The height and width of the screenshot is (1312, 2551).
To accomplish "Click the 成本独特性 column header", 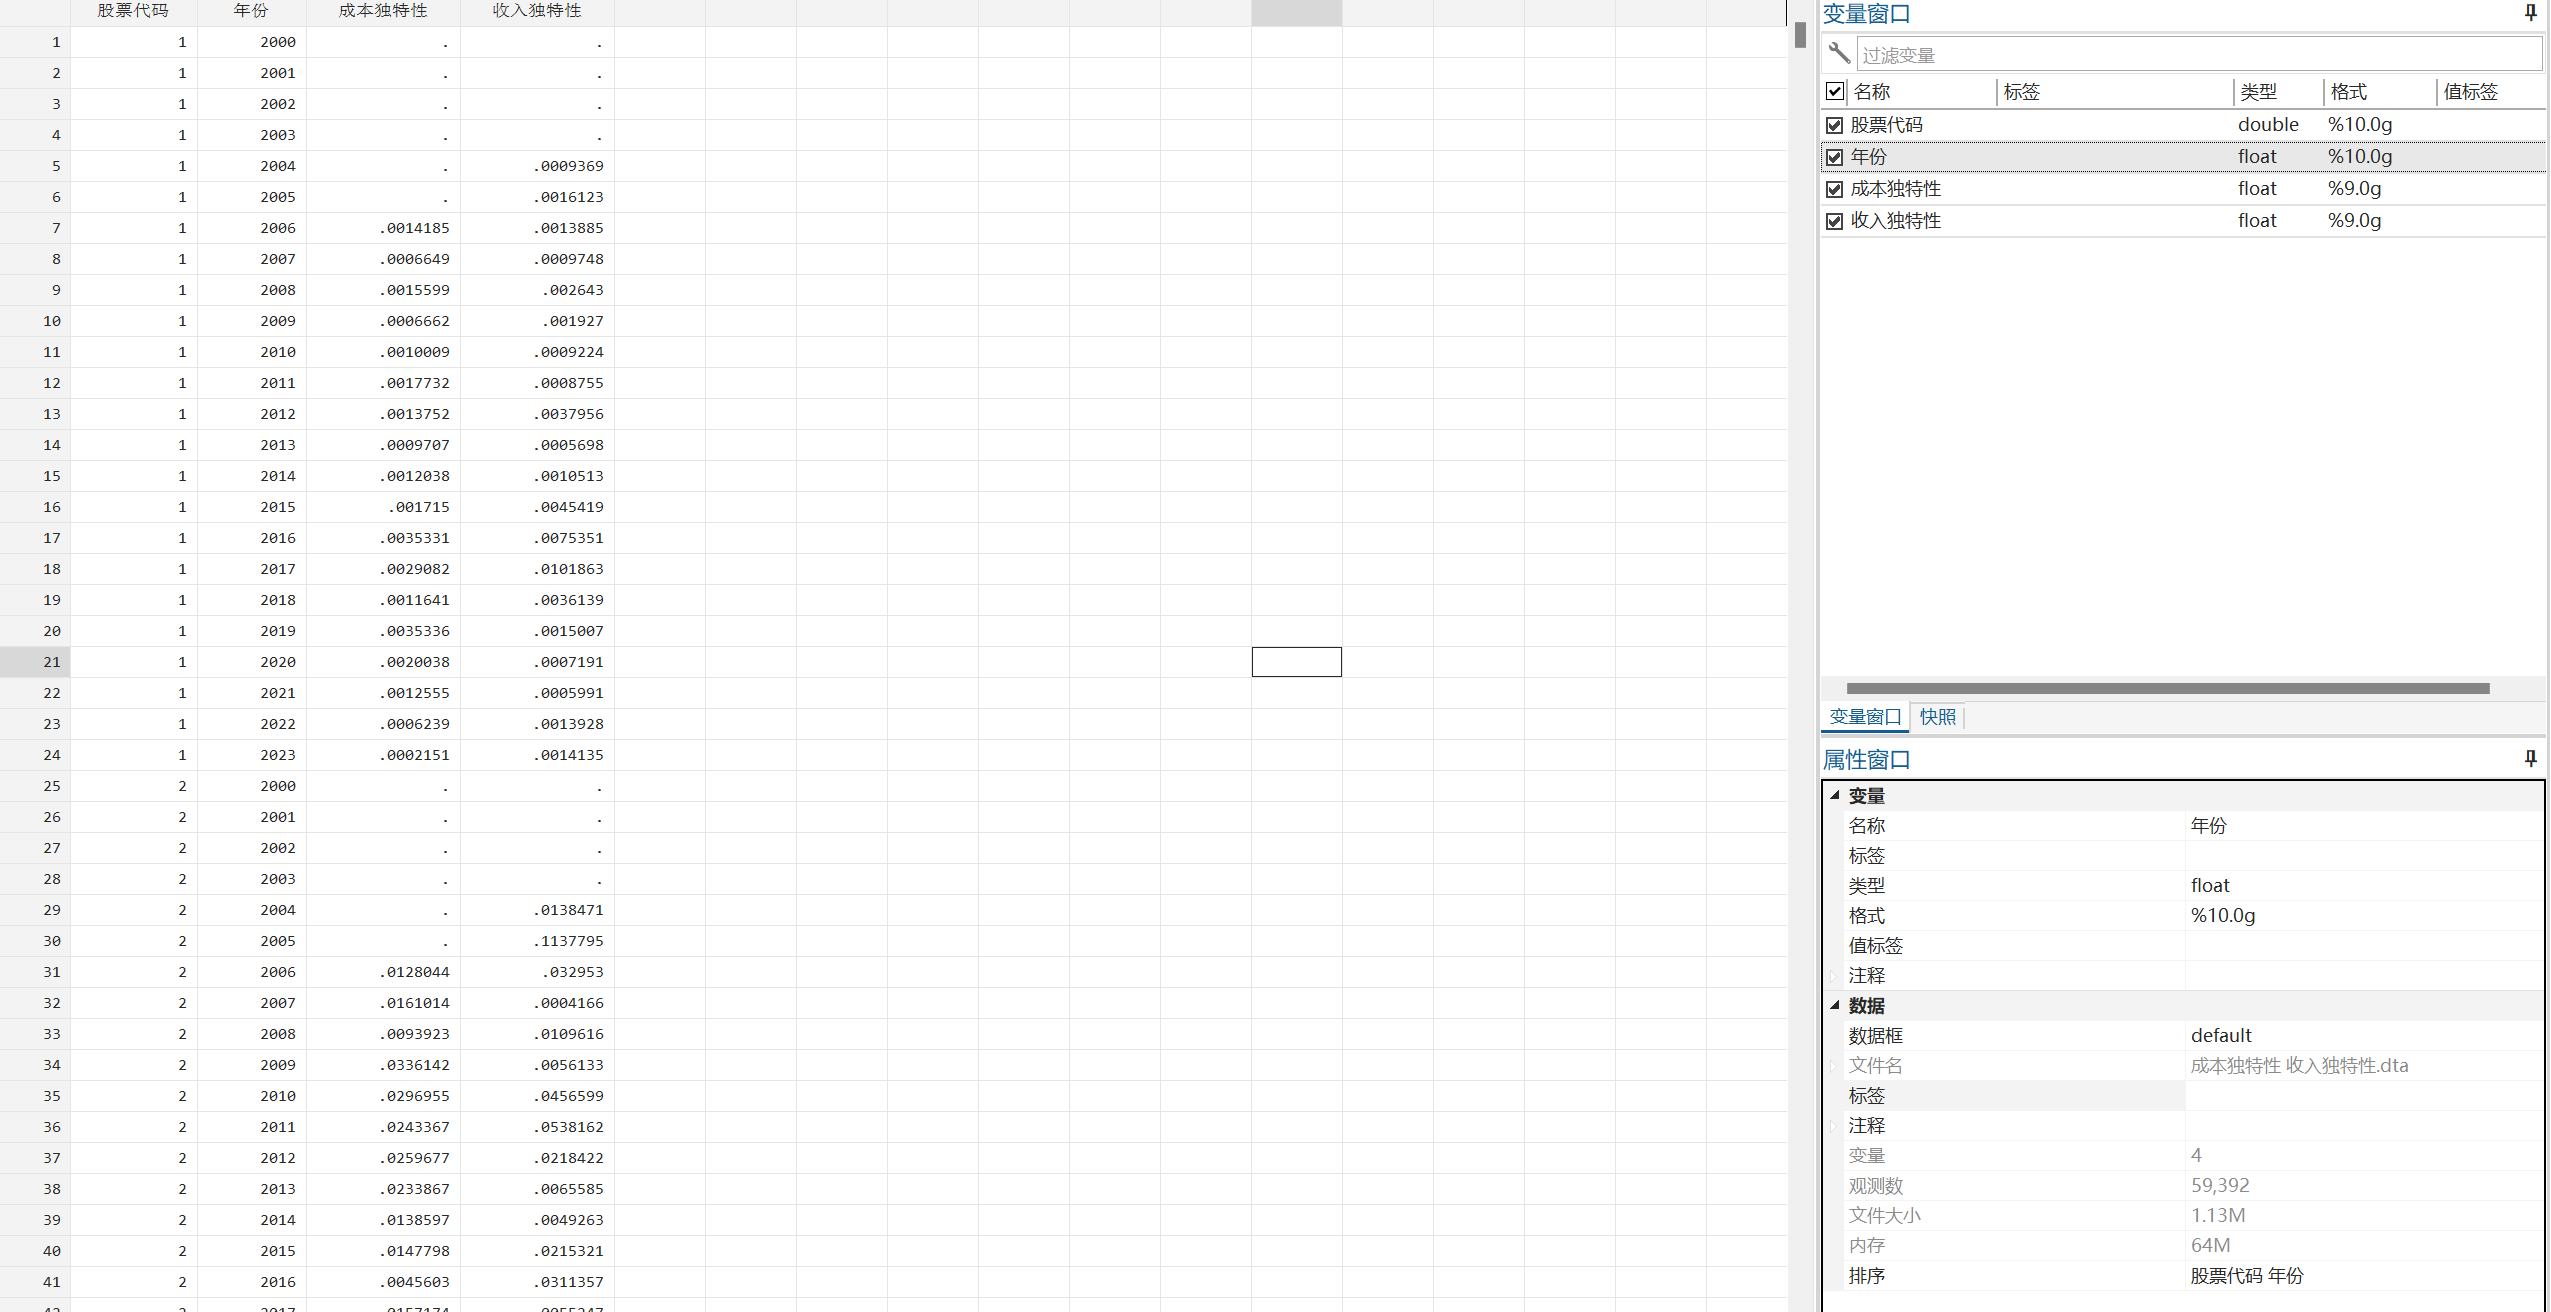I will coord(383,11).
